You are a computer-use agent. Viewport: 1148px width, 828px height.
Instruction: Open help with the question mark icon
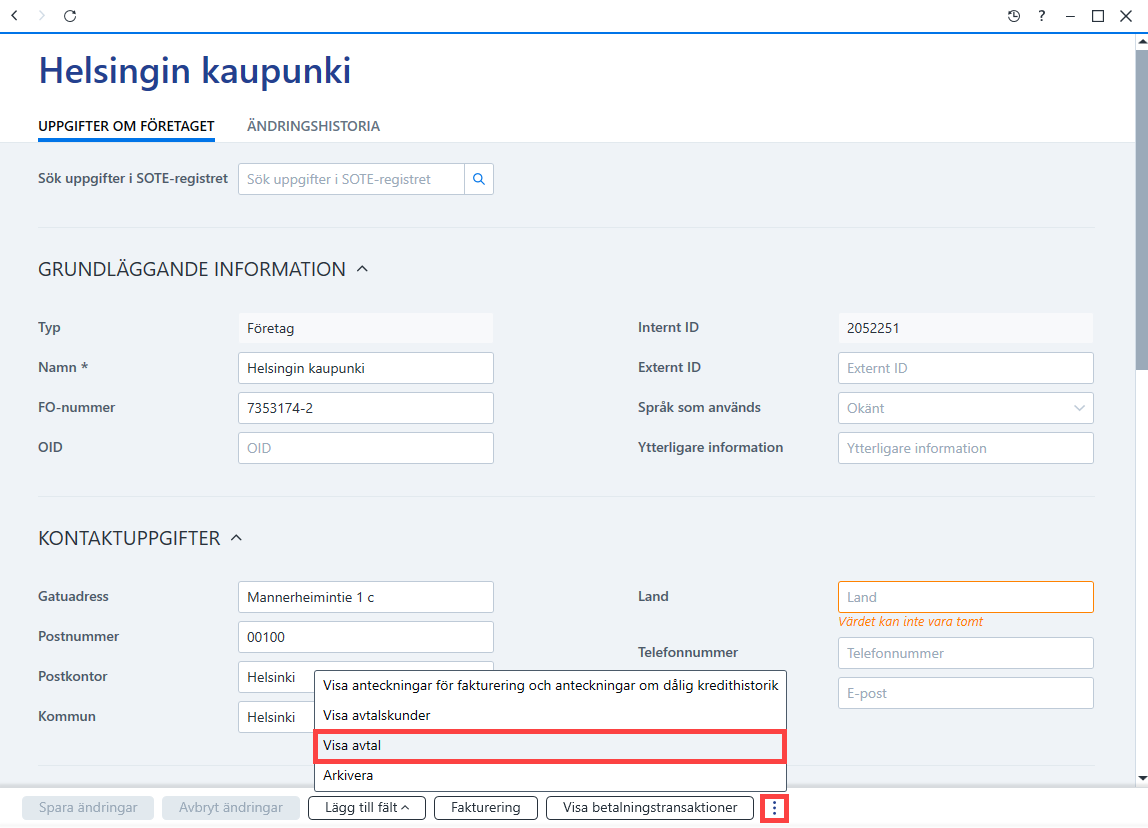[1041, 16]
